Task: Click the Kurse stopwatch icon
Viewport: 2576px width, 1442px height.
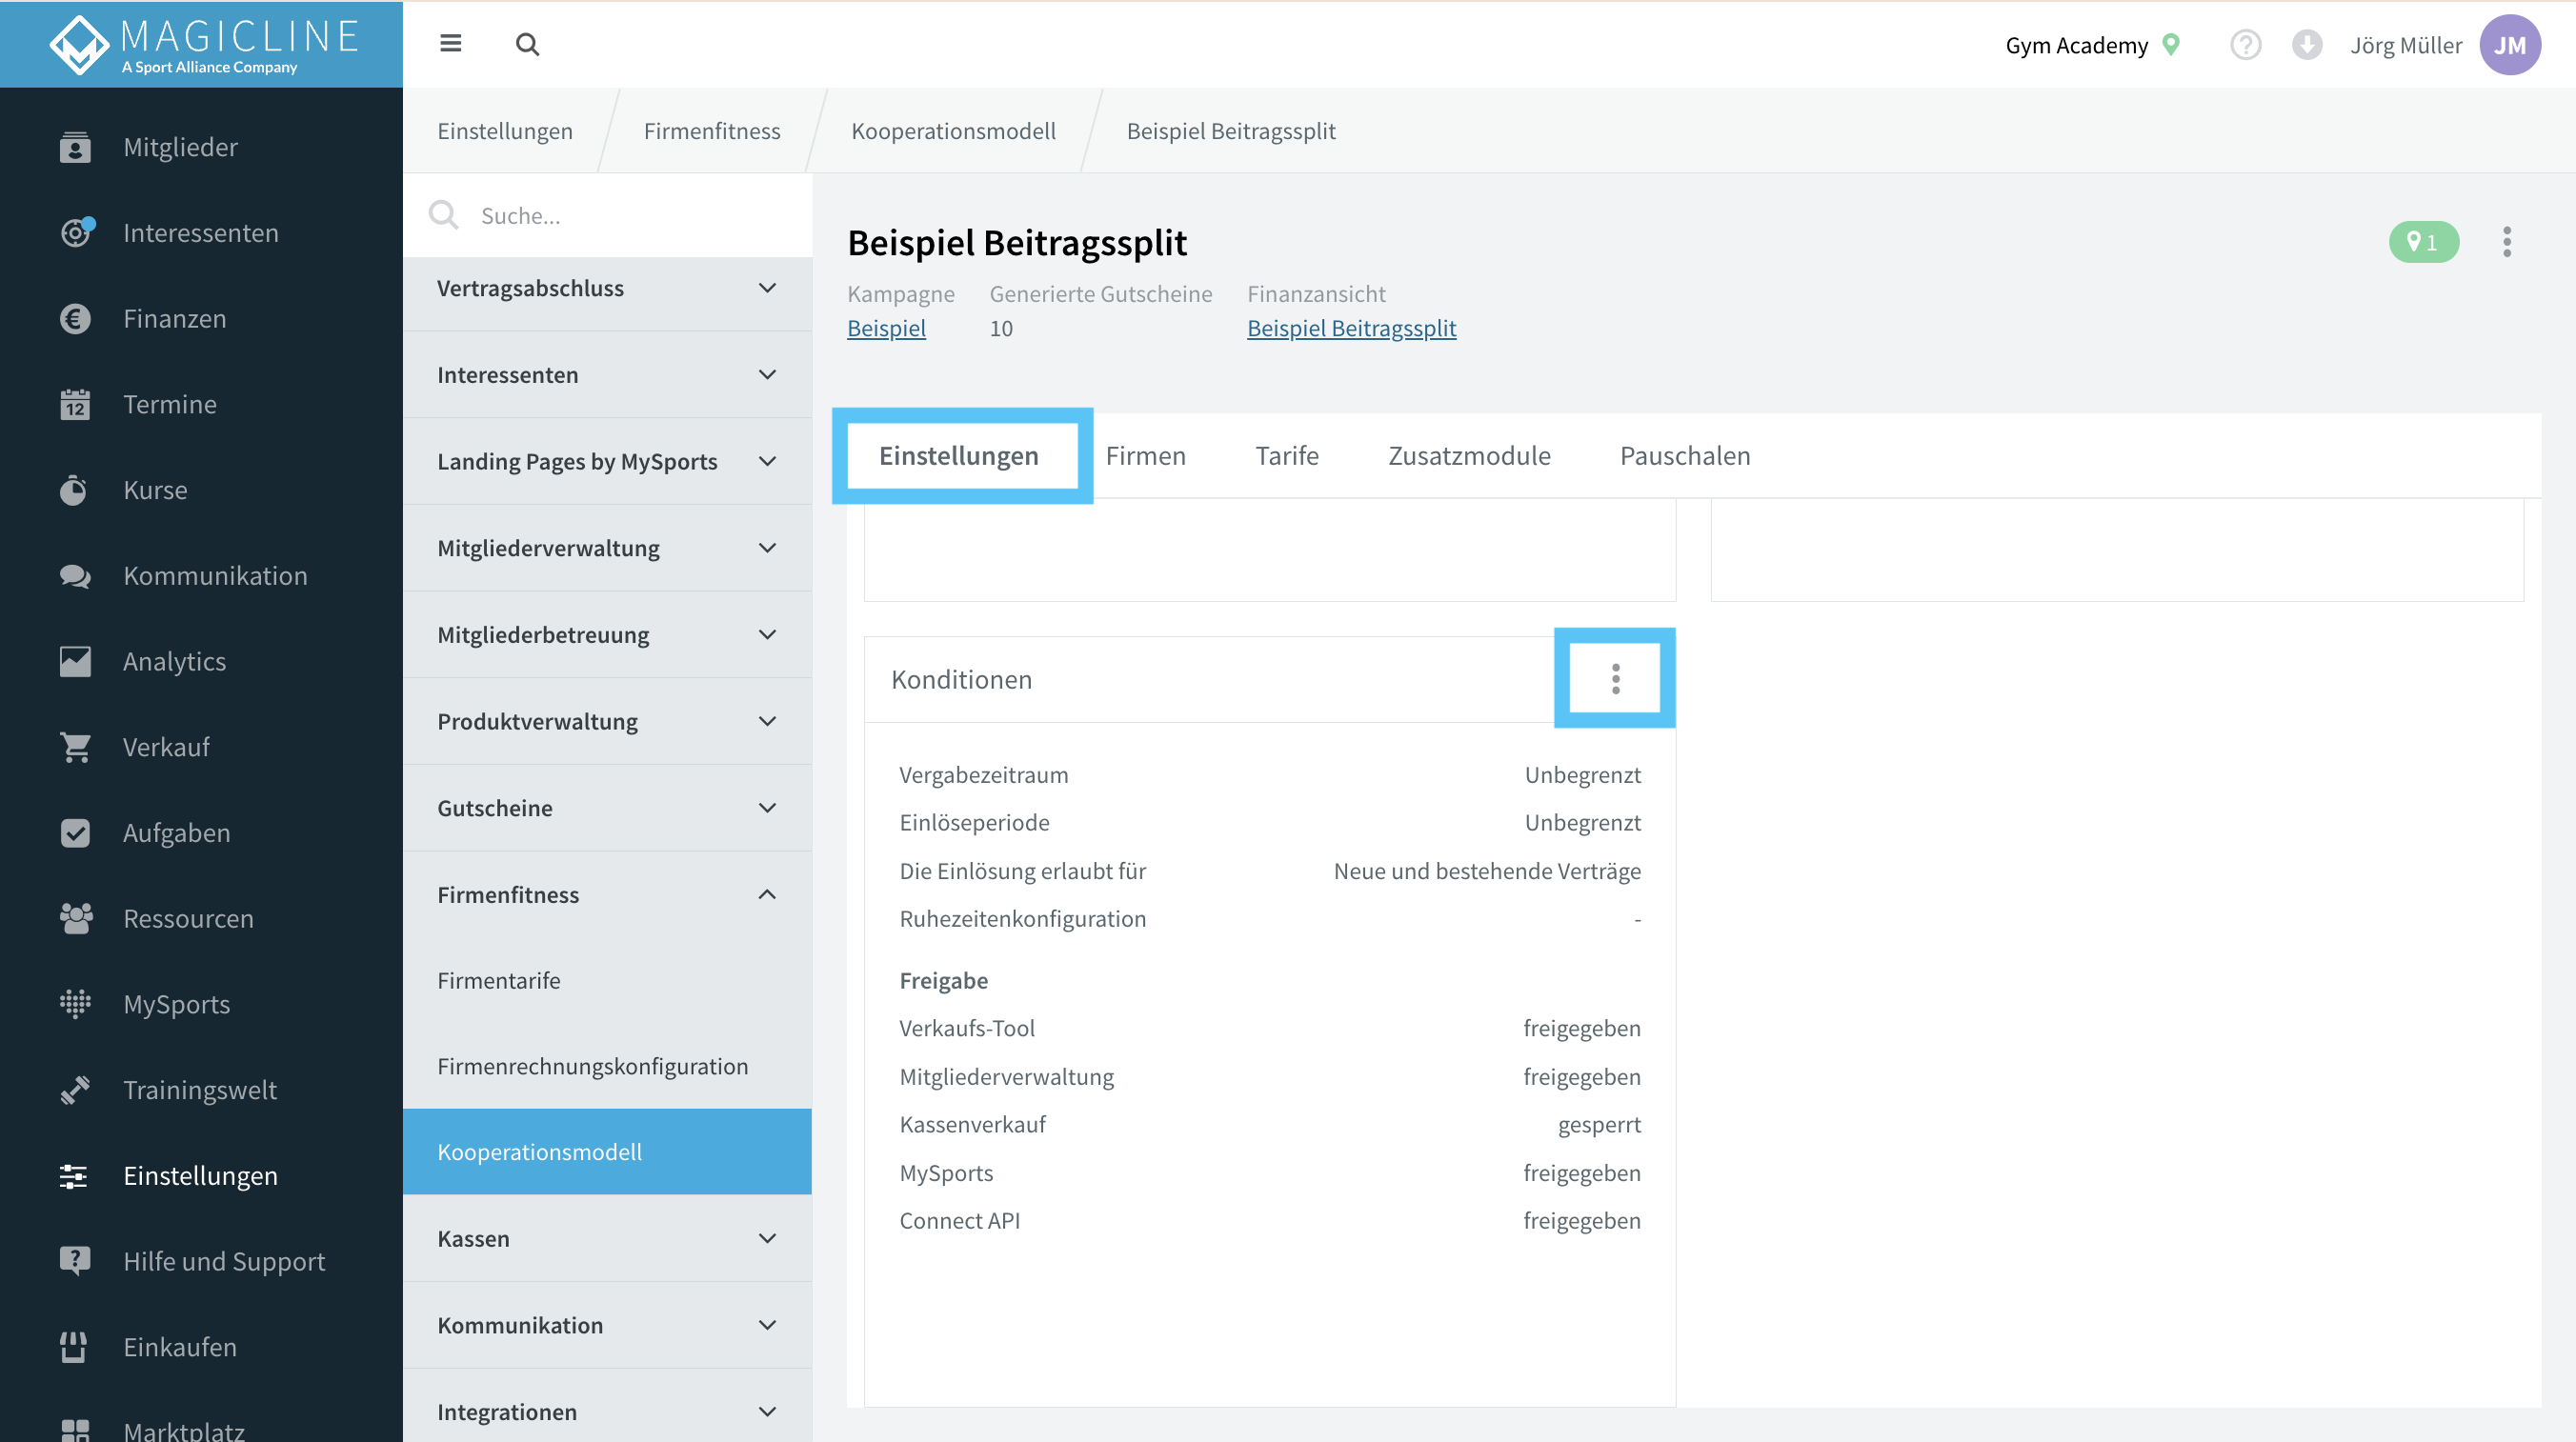Action: 75,490
